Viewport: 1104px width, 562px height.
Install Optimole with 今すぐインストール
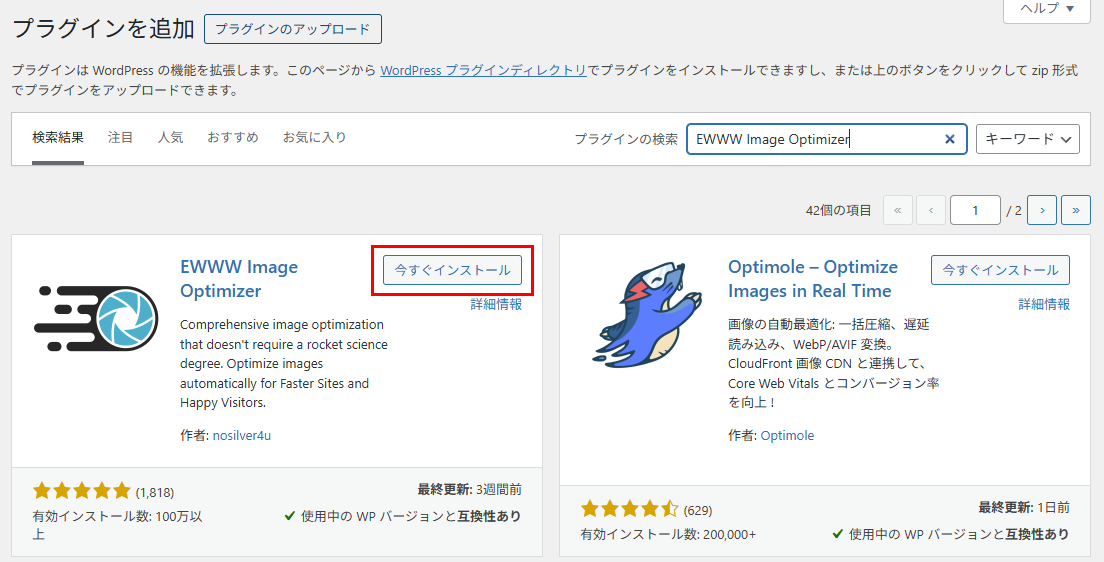(x=1000, y=270)
